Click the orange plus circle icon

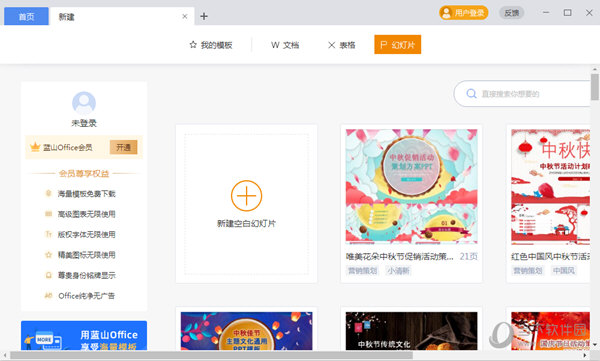coord(246,196)
